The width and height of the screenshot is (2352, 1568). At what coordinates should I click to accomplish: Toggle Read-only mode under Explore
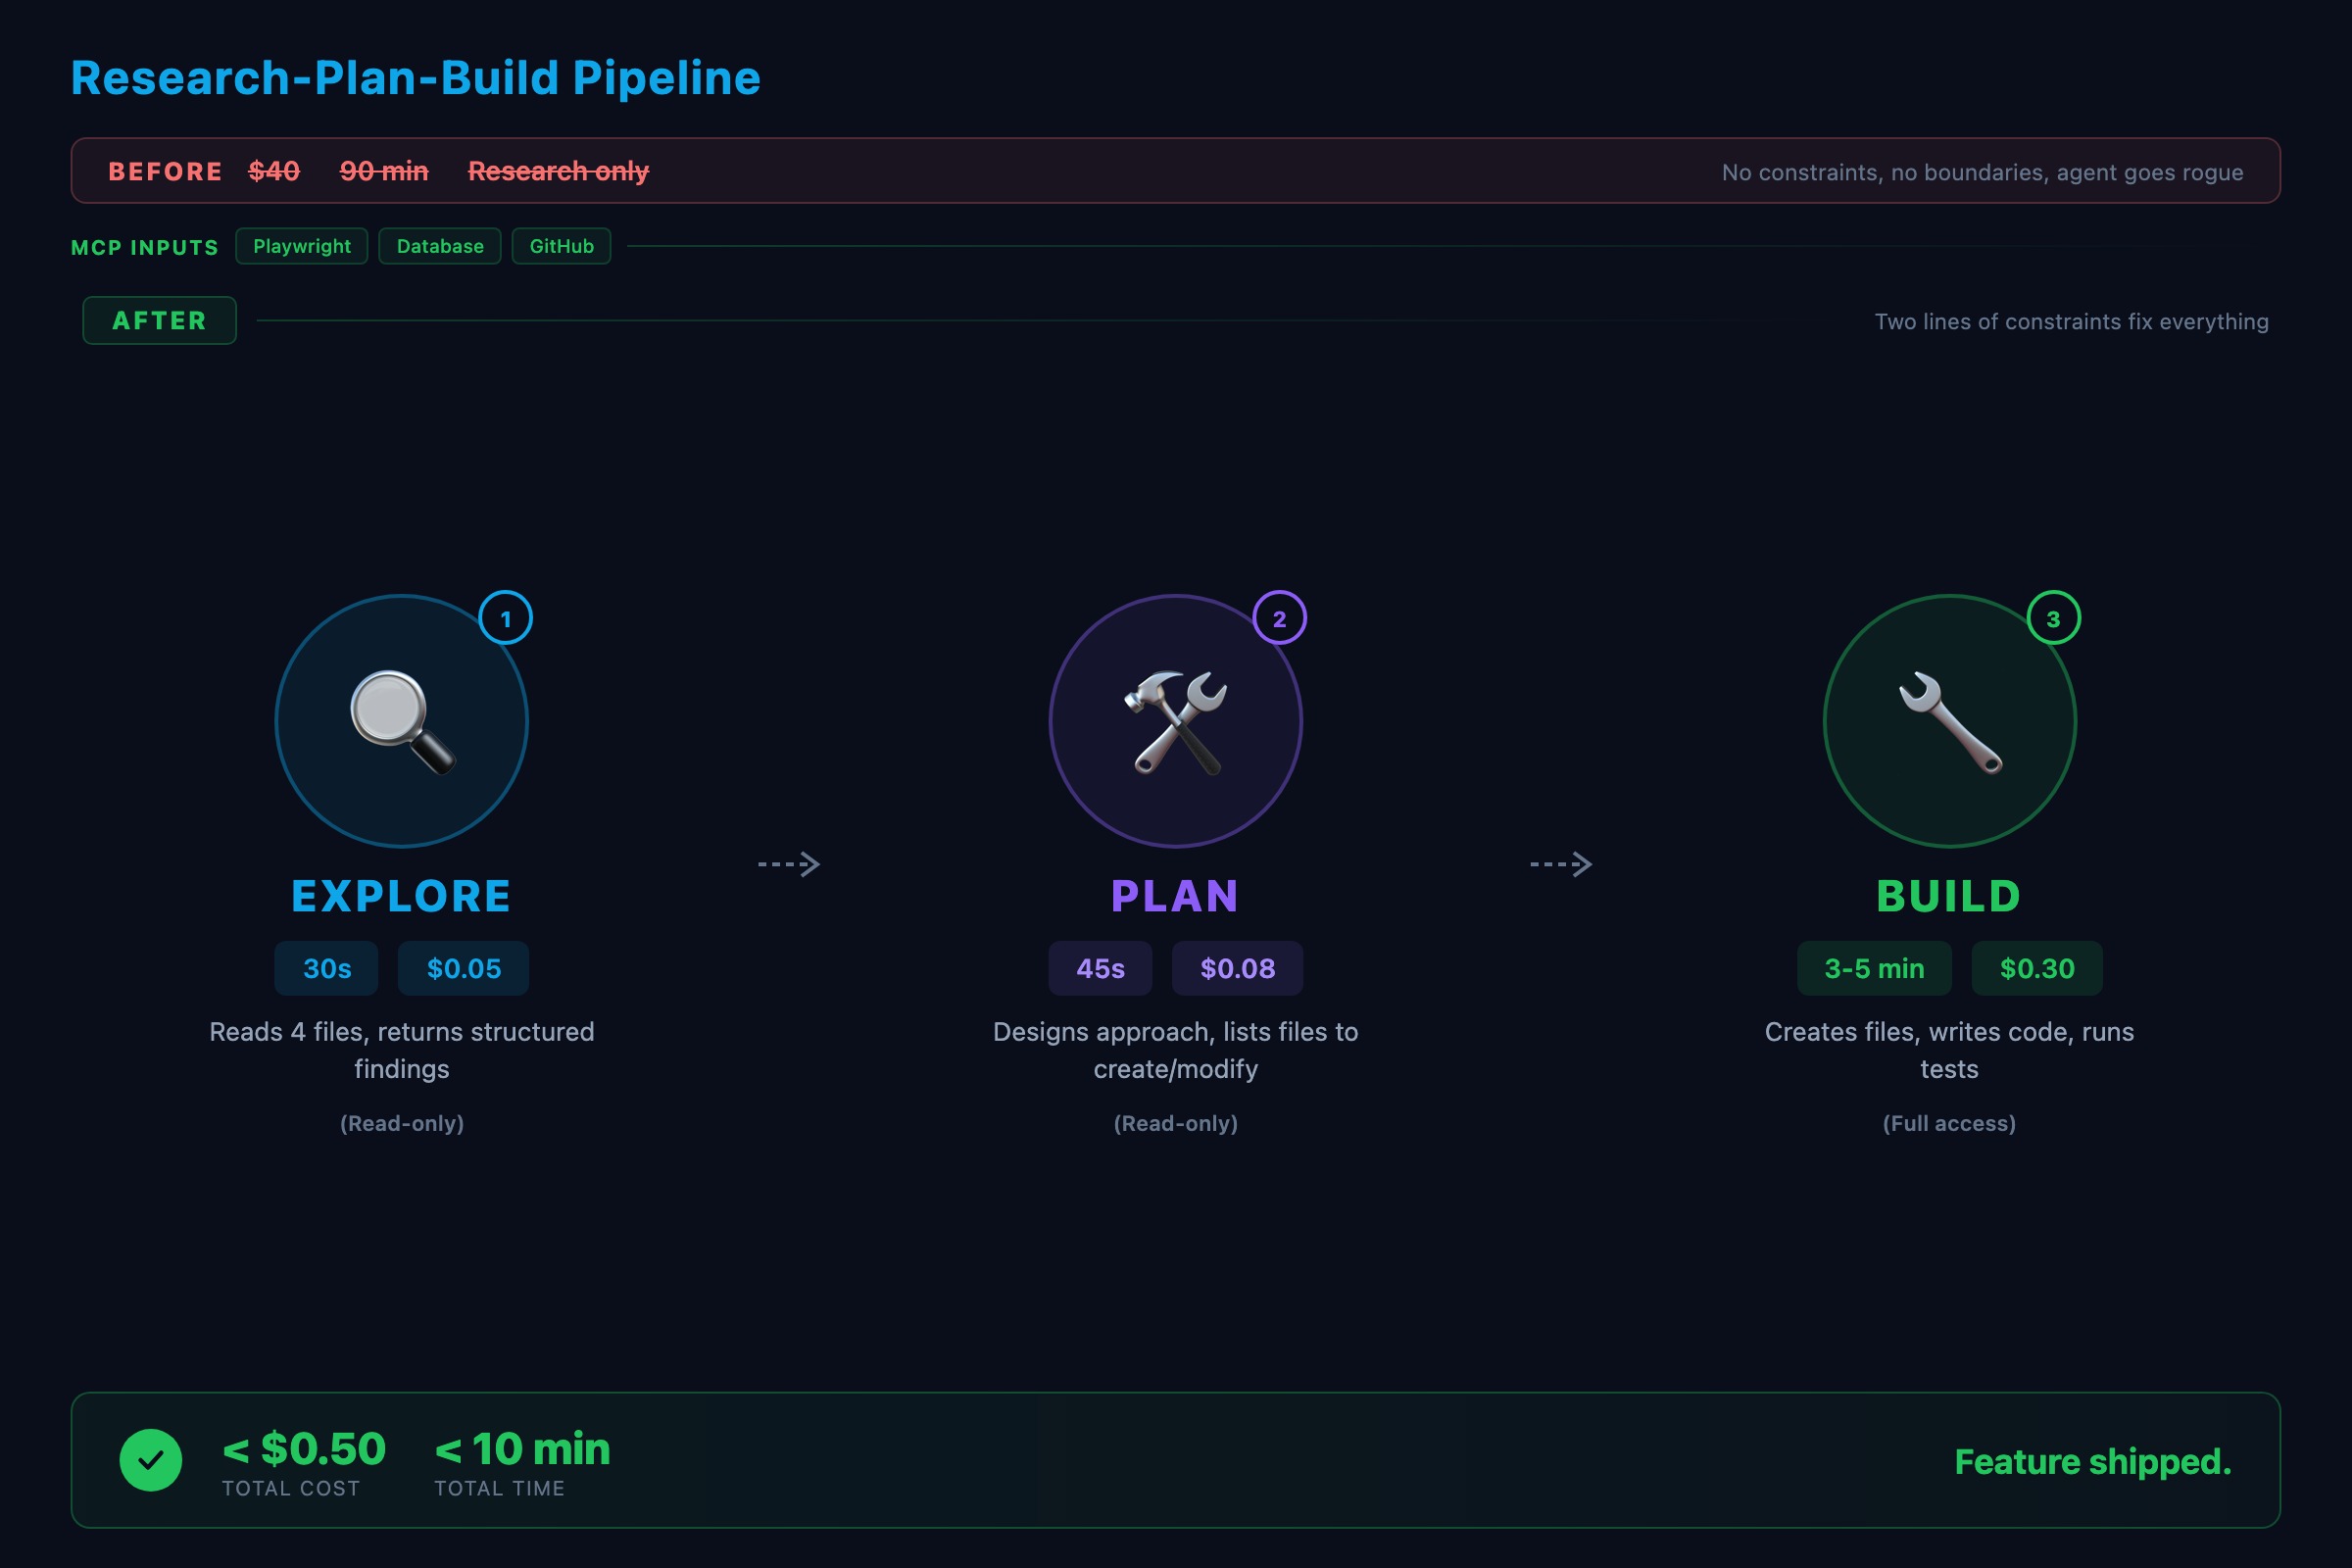tap(401, 1123)
